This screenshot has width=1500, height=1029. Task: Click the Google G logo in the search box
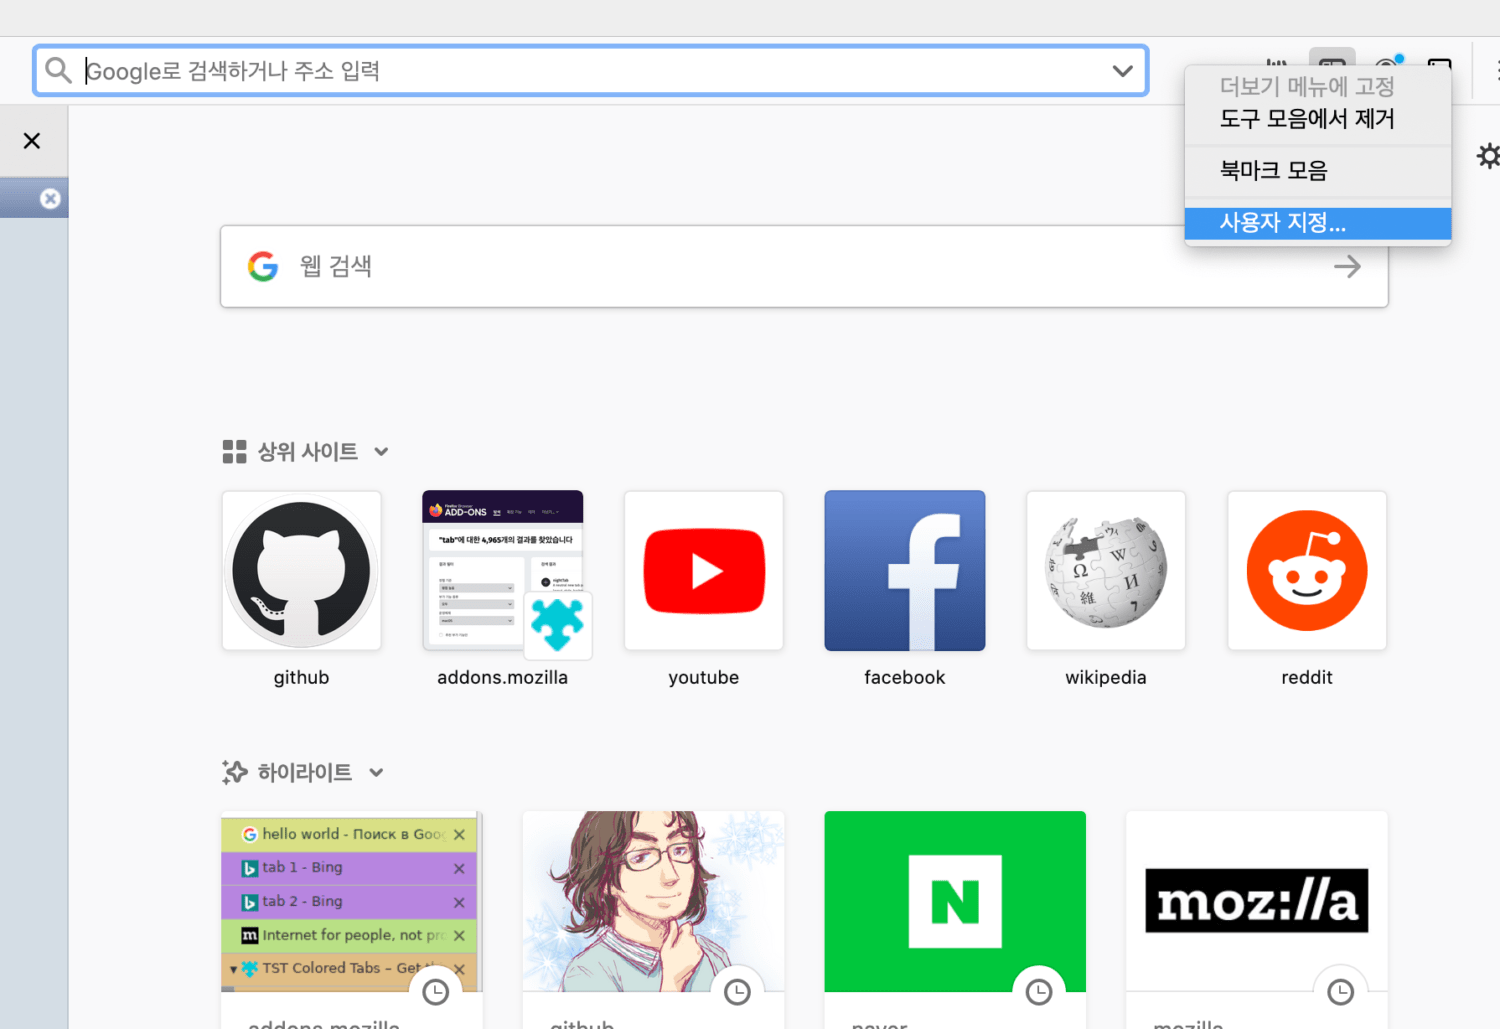263,266
